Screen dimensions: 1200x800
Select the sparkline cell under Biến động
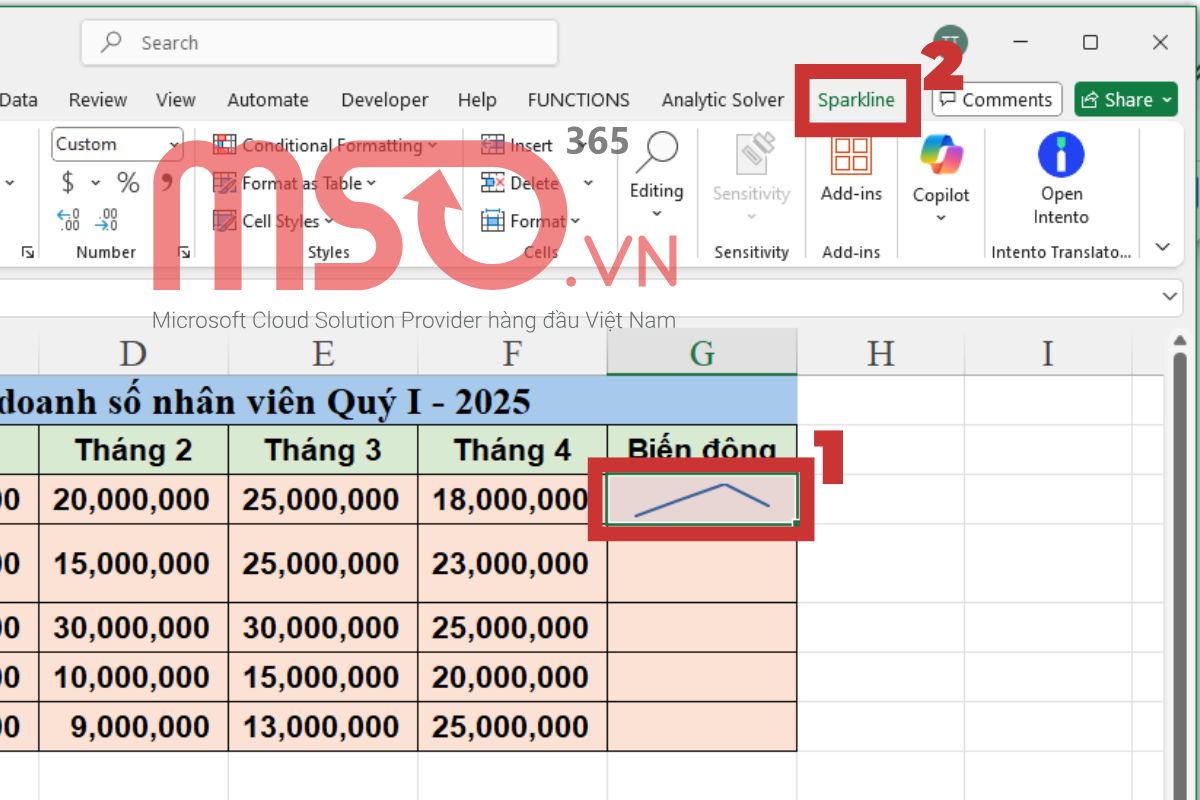pos(702,499)
